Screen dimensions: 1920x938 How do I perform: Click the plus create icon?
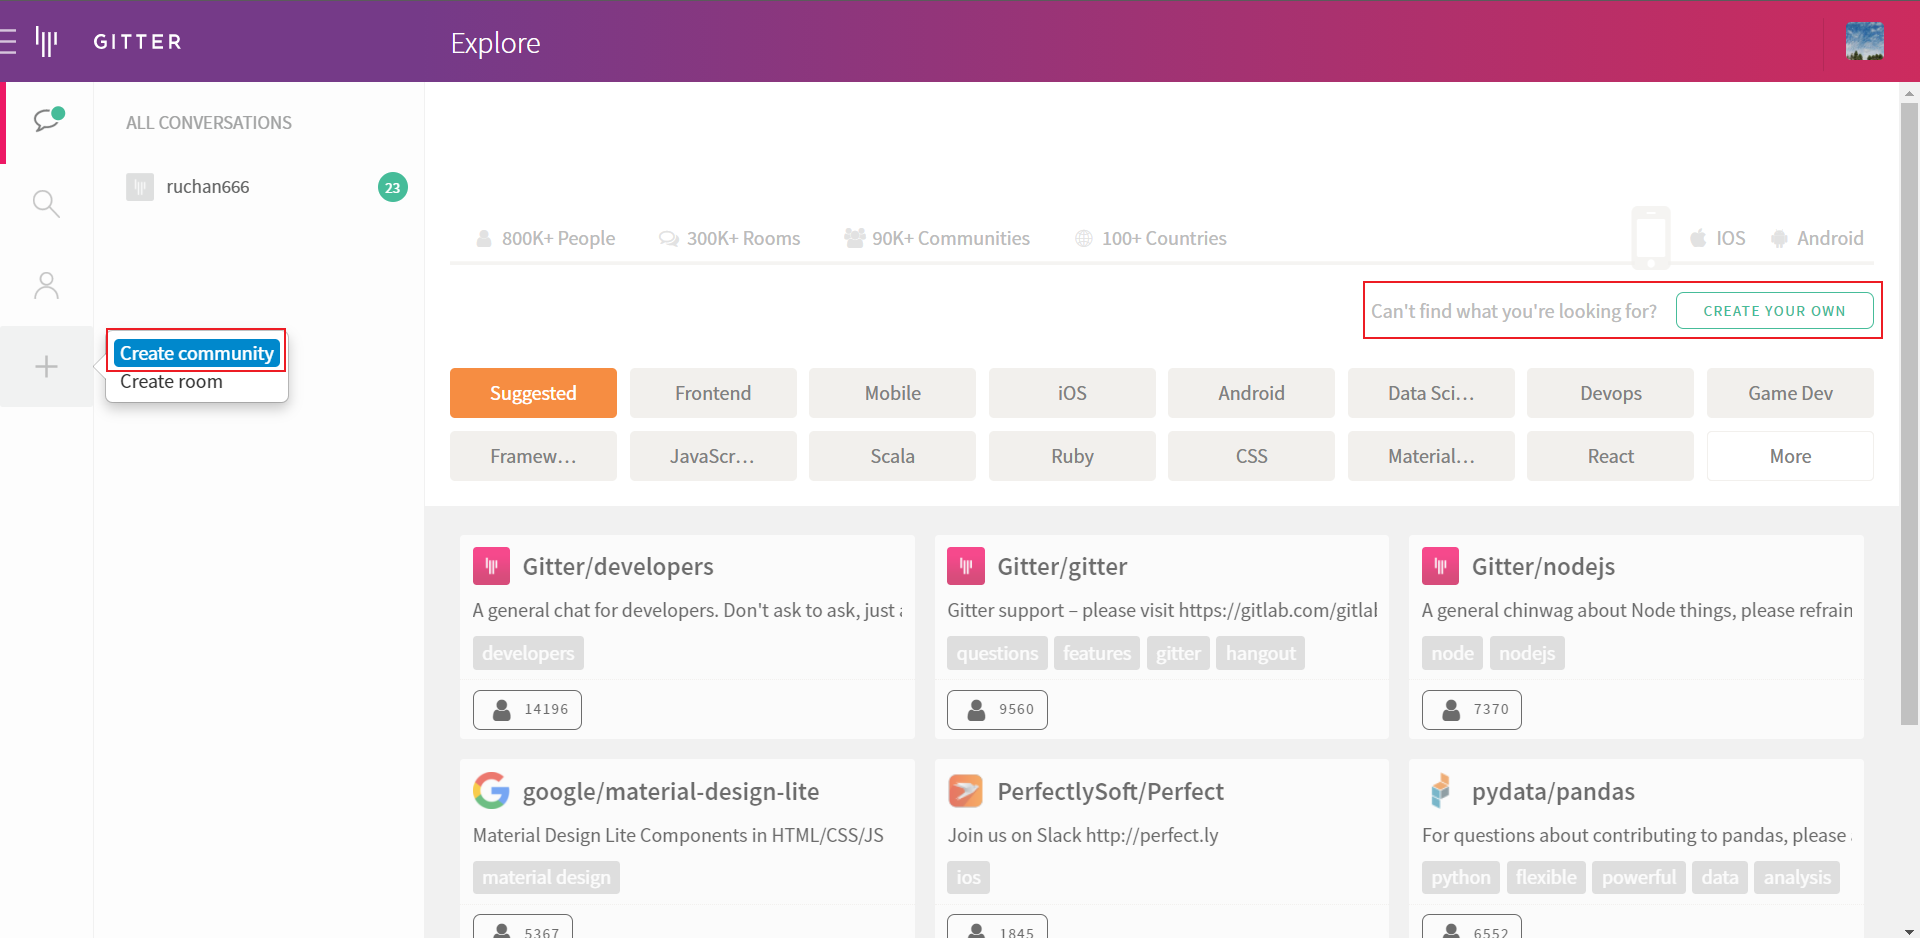point(46,367)
